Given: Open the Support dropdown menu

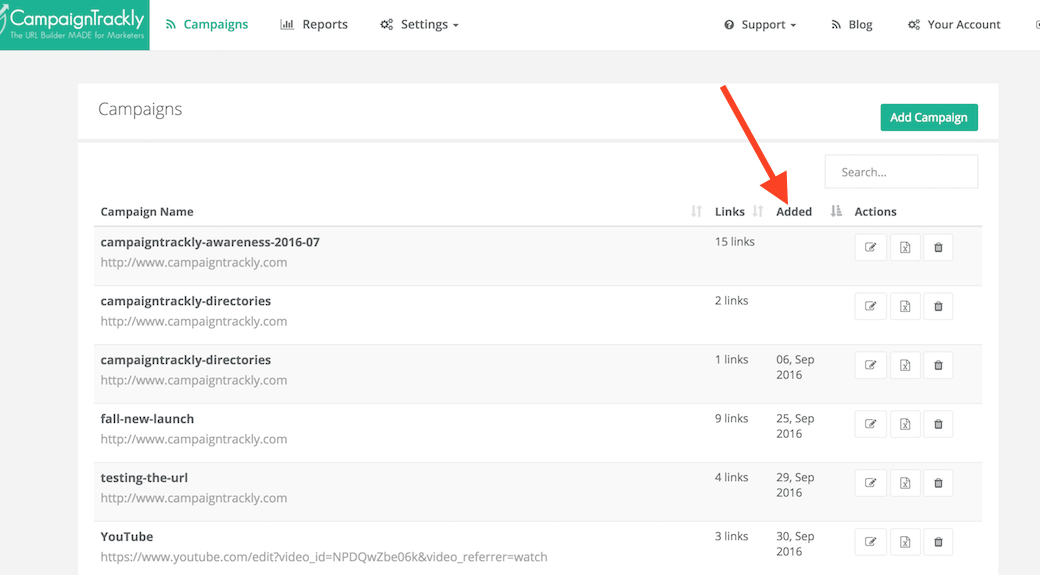Looking at the screenshot, I should pos(760,25).
